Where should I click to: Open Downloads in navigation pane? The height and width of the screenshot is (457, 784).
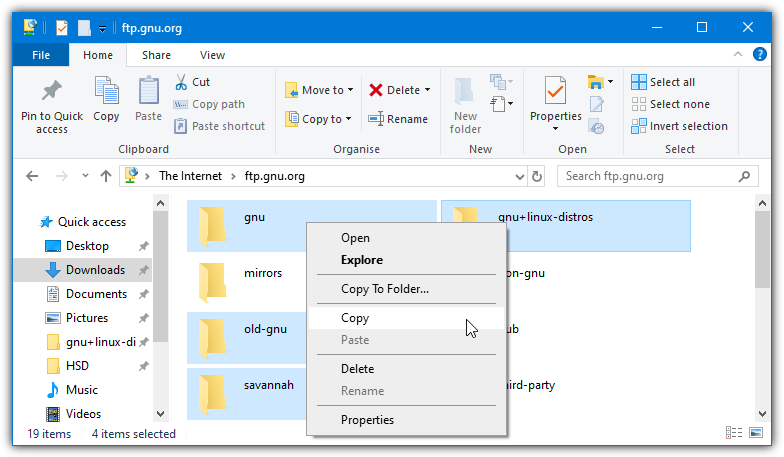95,270
